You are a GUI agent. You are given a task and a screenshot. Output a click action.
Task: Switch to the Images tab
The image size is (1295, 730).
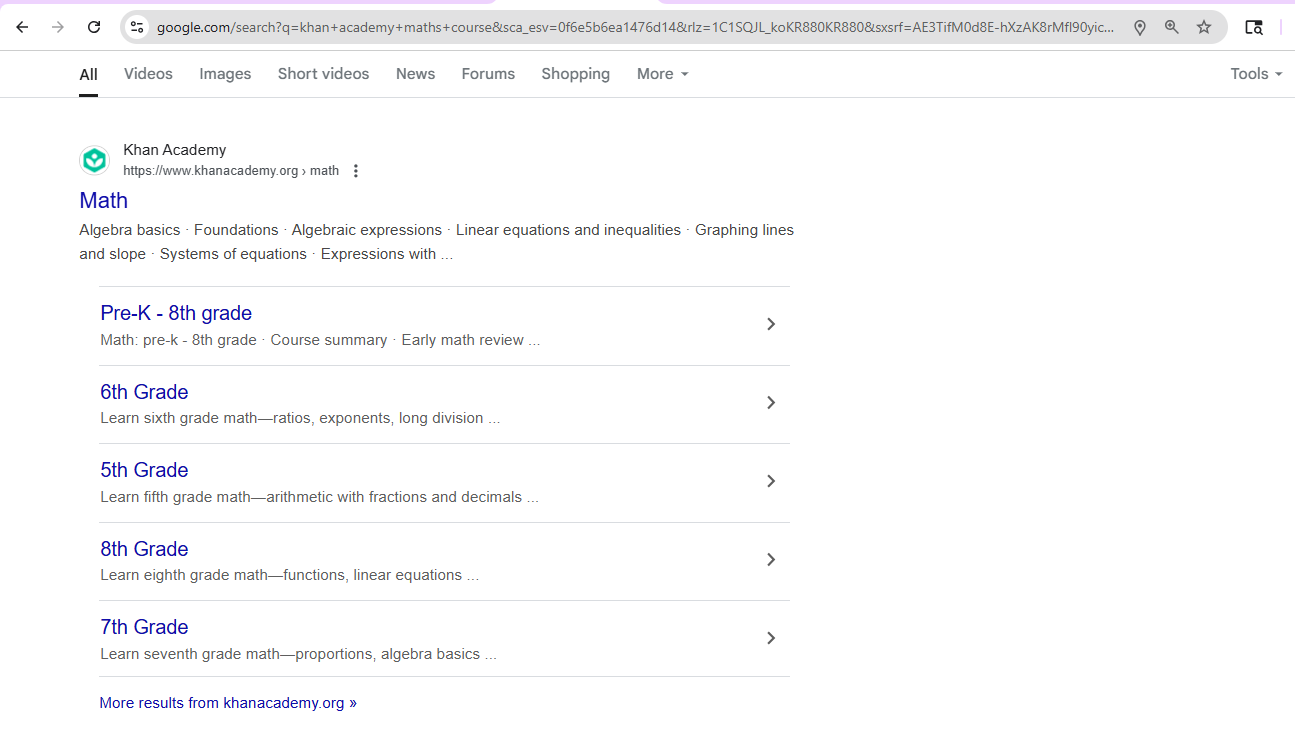click(x=225, y=74)
